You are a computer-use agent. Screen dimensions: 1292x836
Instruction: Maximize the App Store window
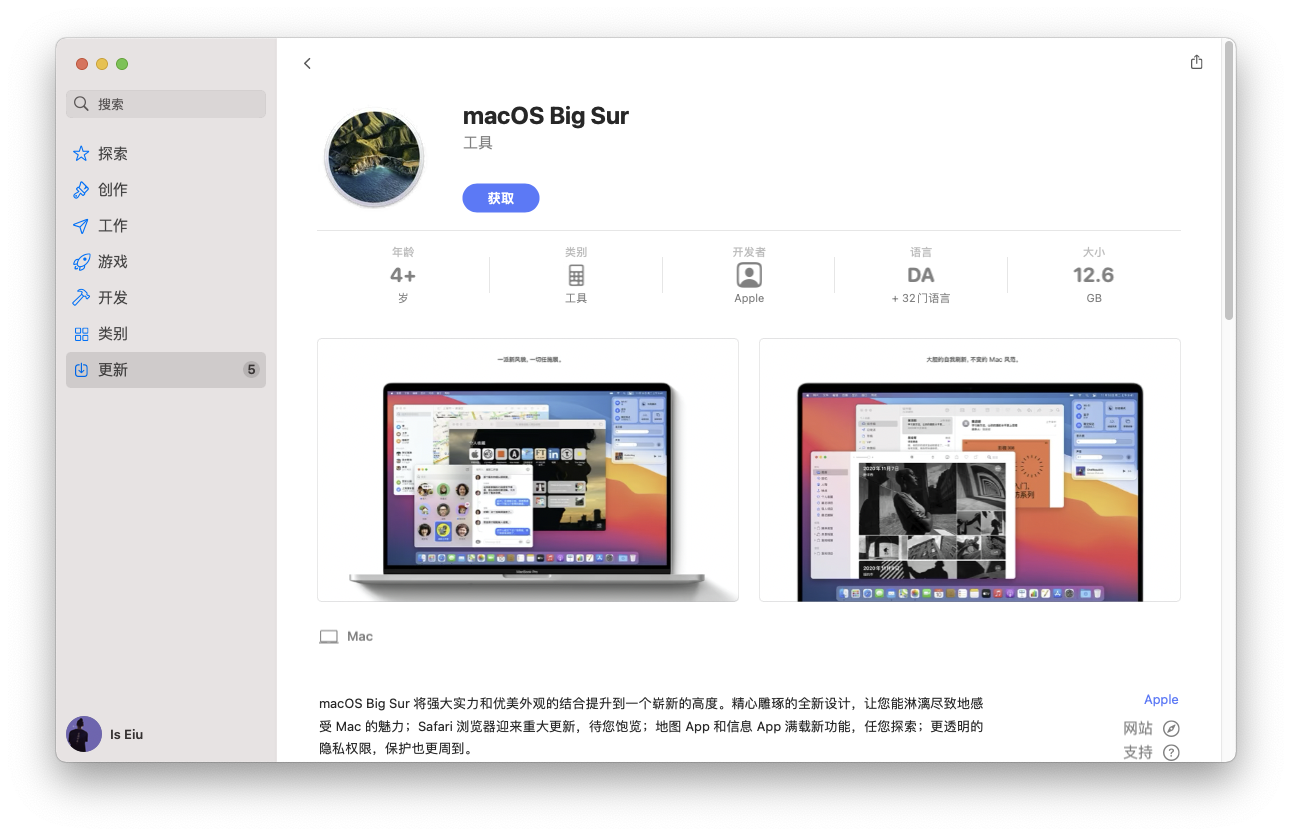(x=122, y=64)
